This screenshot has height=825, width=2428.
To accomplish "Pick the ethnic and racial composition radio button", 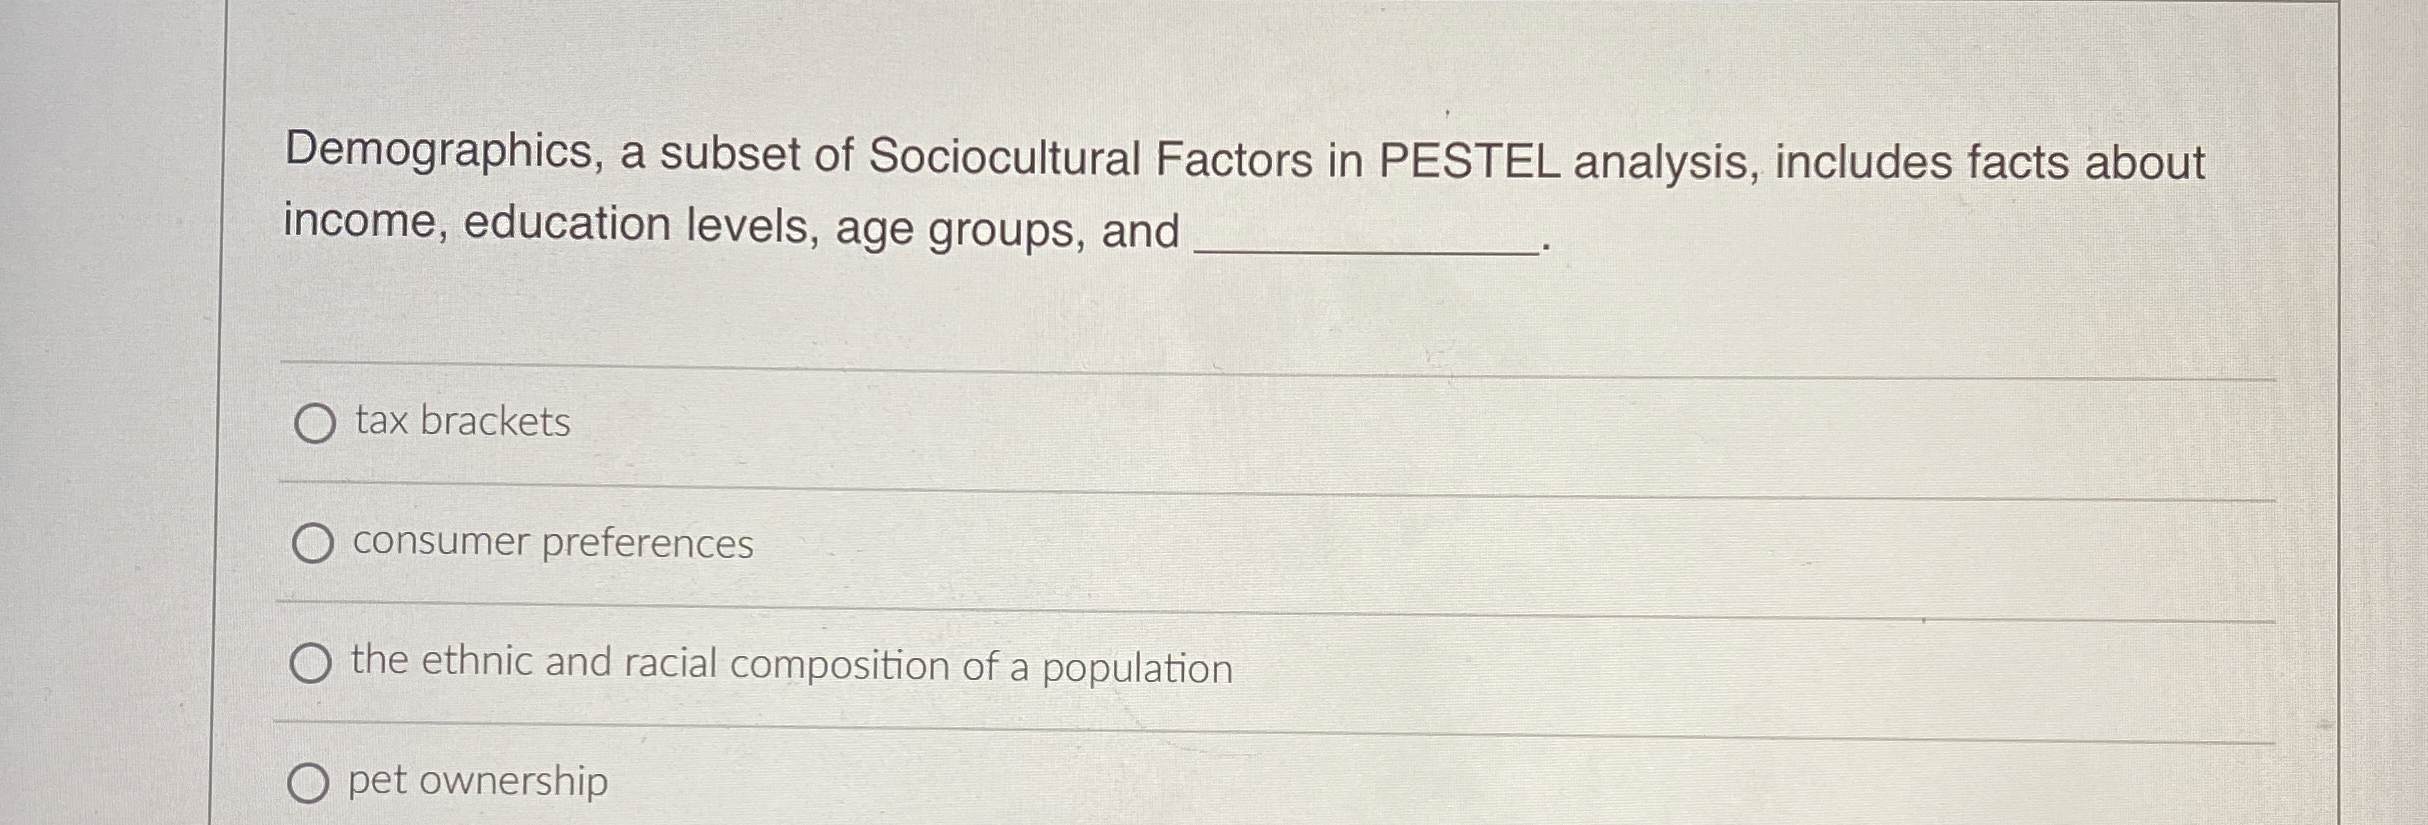I will pos(310,663).
